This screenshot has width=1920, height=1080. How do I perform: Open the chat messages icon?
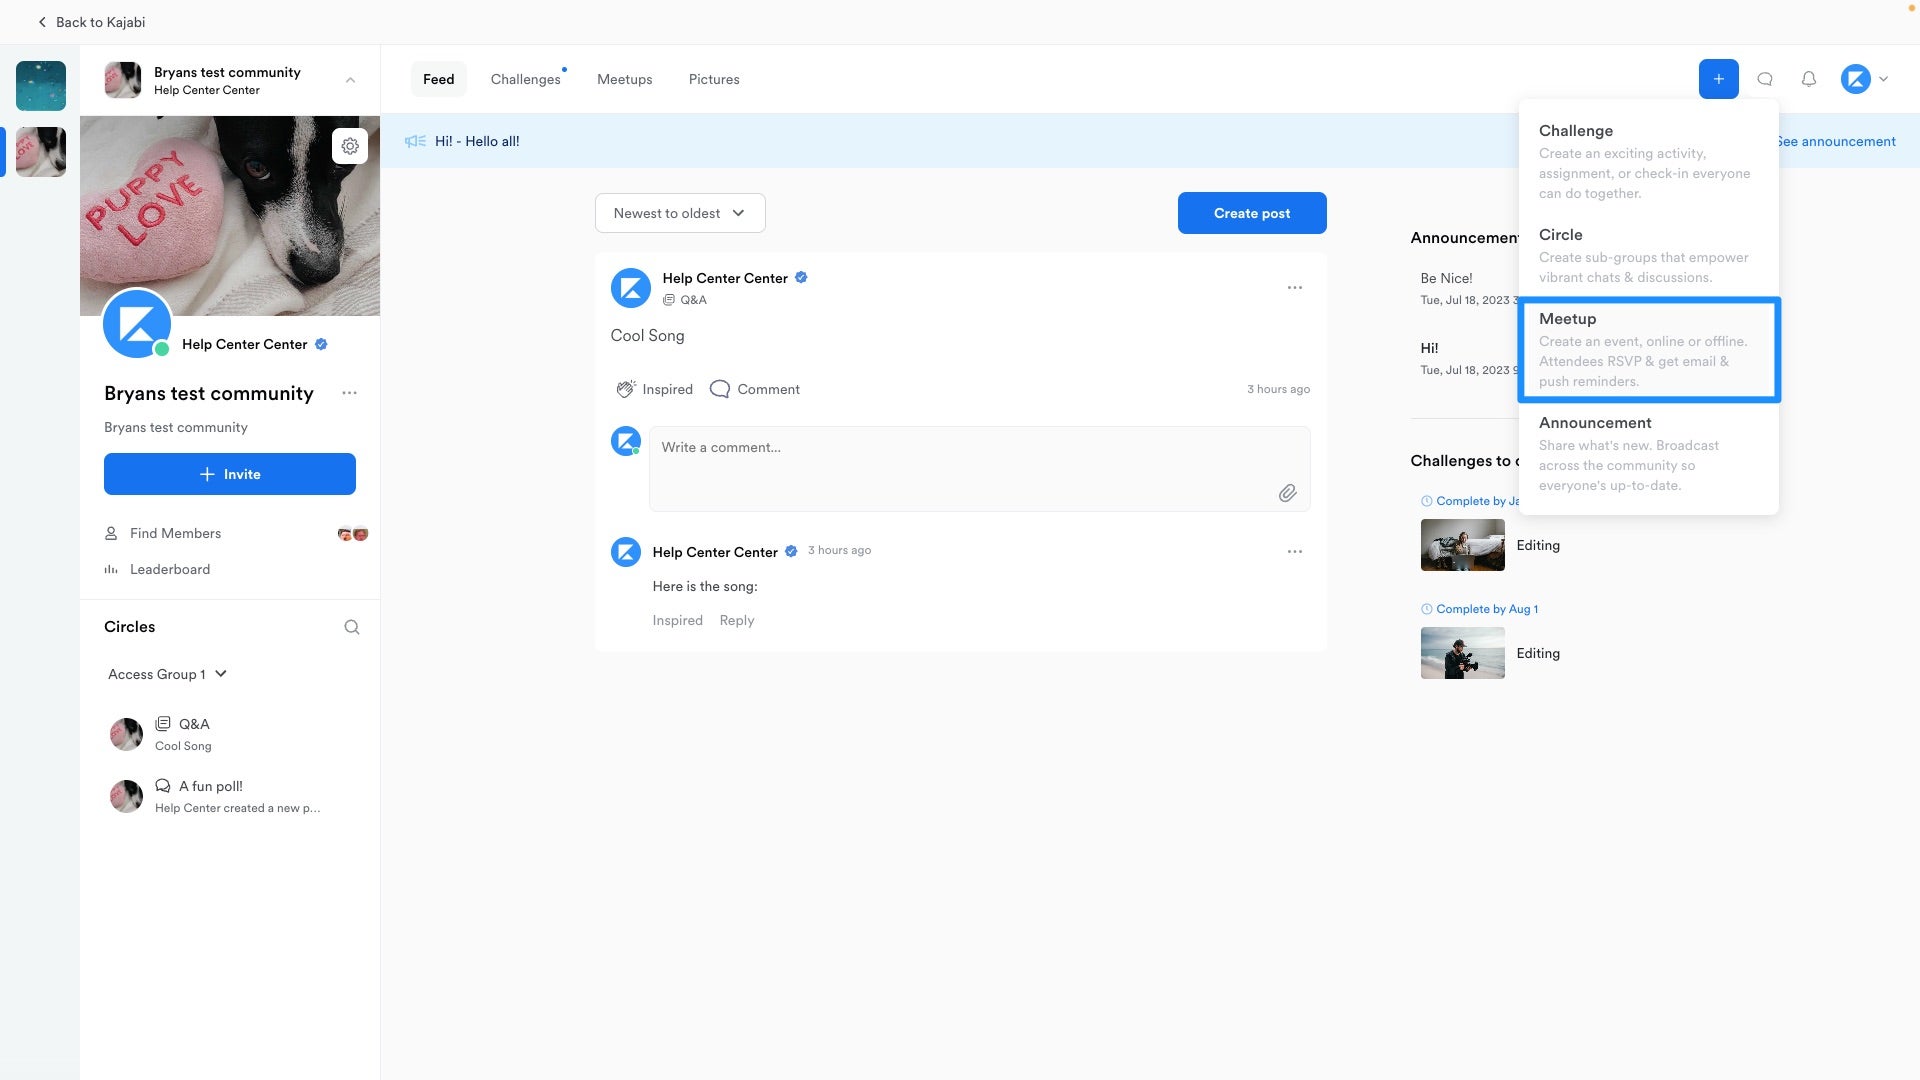(1765, 79)
